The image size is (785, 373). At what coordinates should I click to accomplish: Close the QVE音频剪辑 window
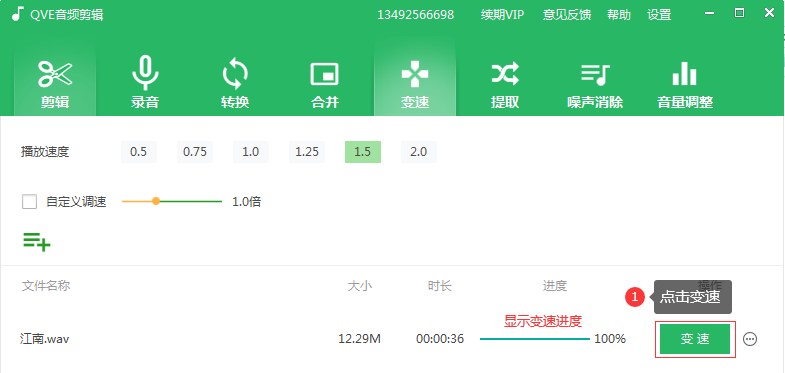769,14
